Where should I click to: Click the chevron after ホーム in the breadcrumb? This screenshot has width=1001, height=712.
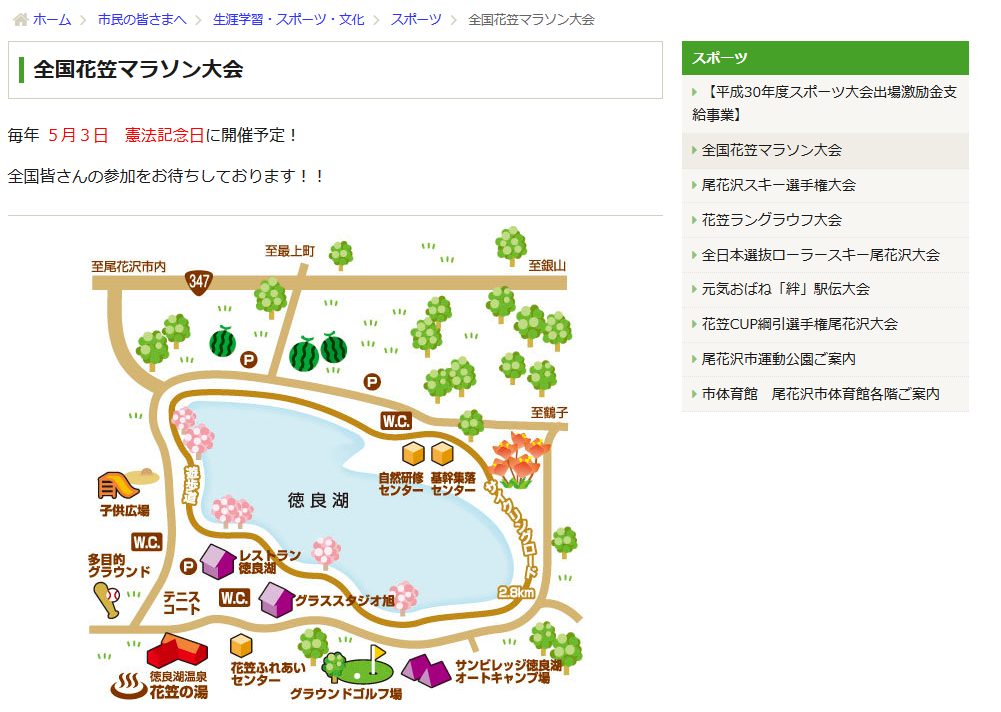pyautogui.click(x=83, y=20)
